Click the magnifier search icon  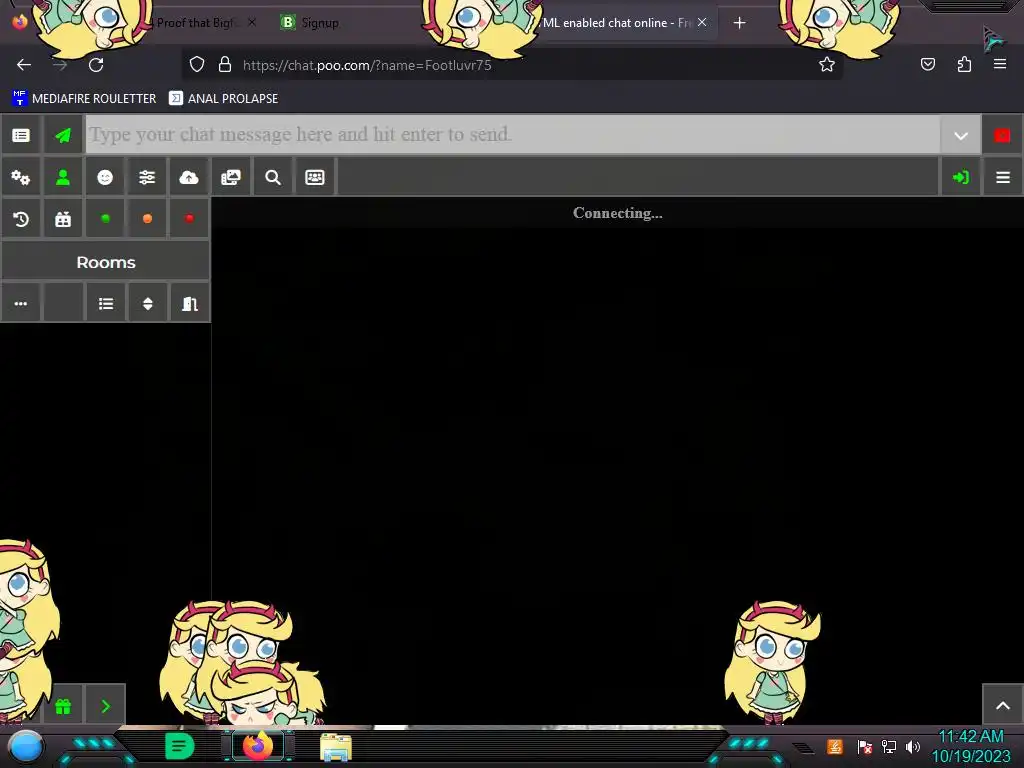point(273,177)
